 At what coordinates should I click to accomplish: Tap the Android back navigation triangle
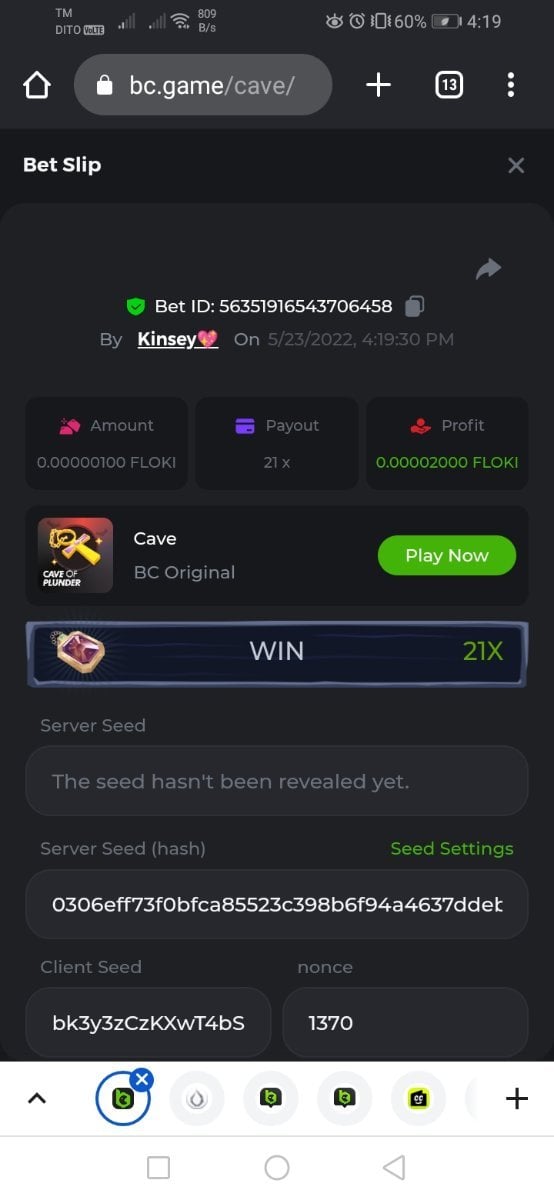[x=394, y=1167]
